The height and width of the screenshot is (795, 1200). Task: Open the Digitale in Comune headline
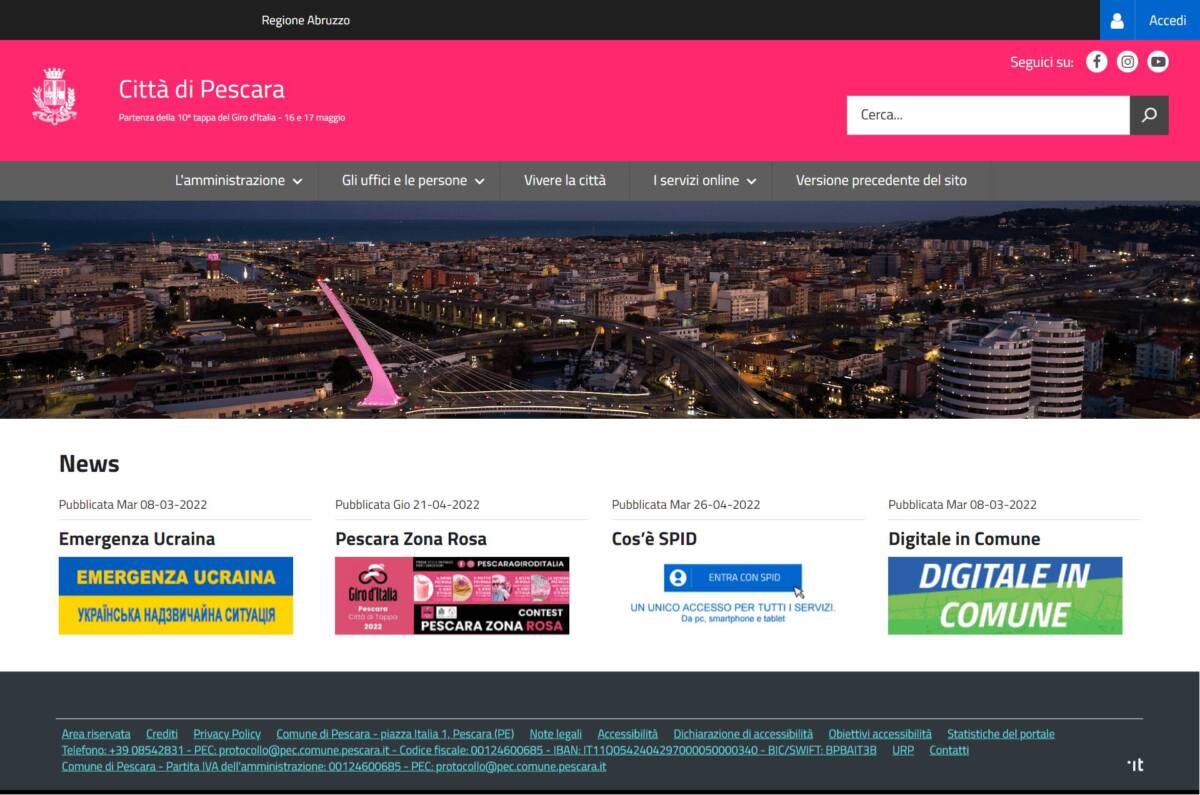pyautogui.click(x=964, y=539)
